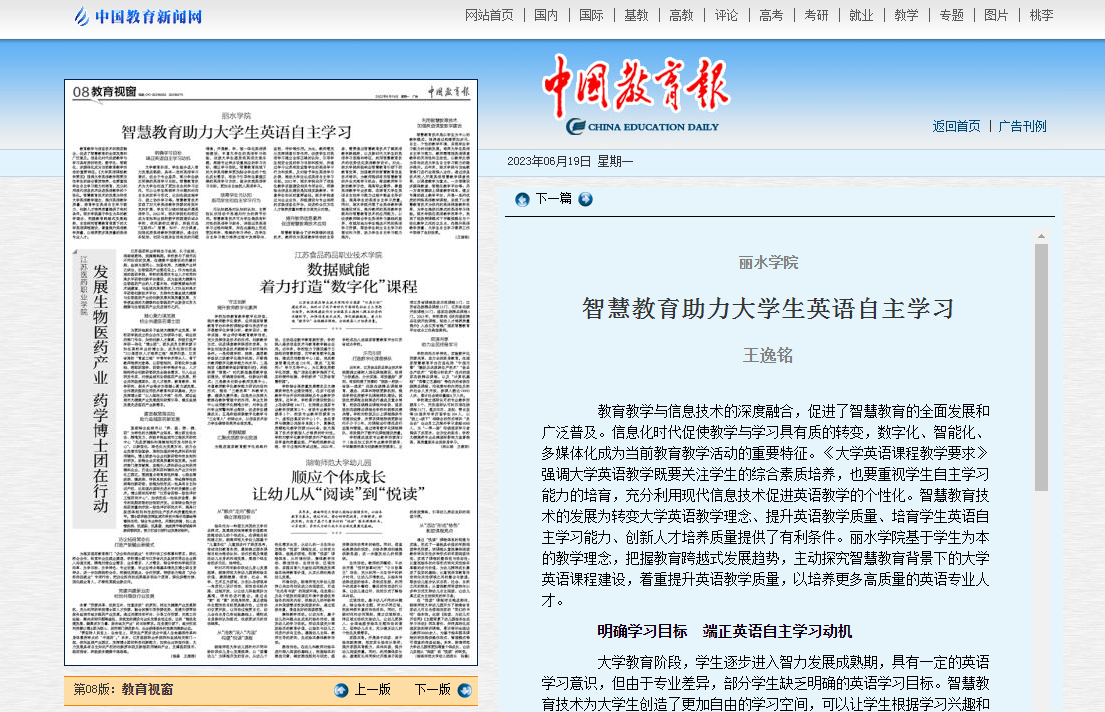The height and width of the screenshot is (712, 1105).
Task: Go to the 评论 section in the top navigation
Action: click(x=726, y=15)
